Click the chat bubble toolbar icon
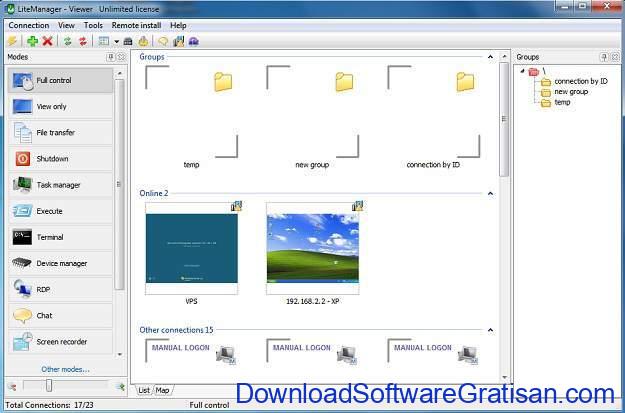This screenshot has width=625, height=413. point(163,41)
